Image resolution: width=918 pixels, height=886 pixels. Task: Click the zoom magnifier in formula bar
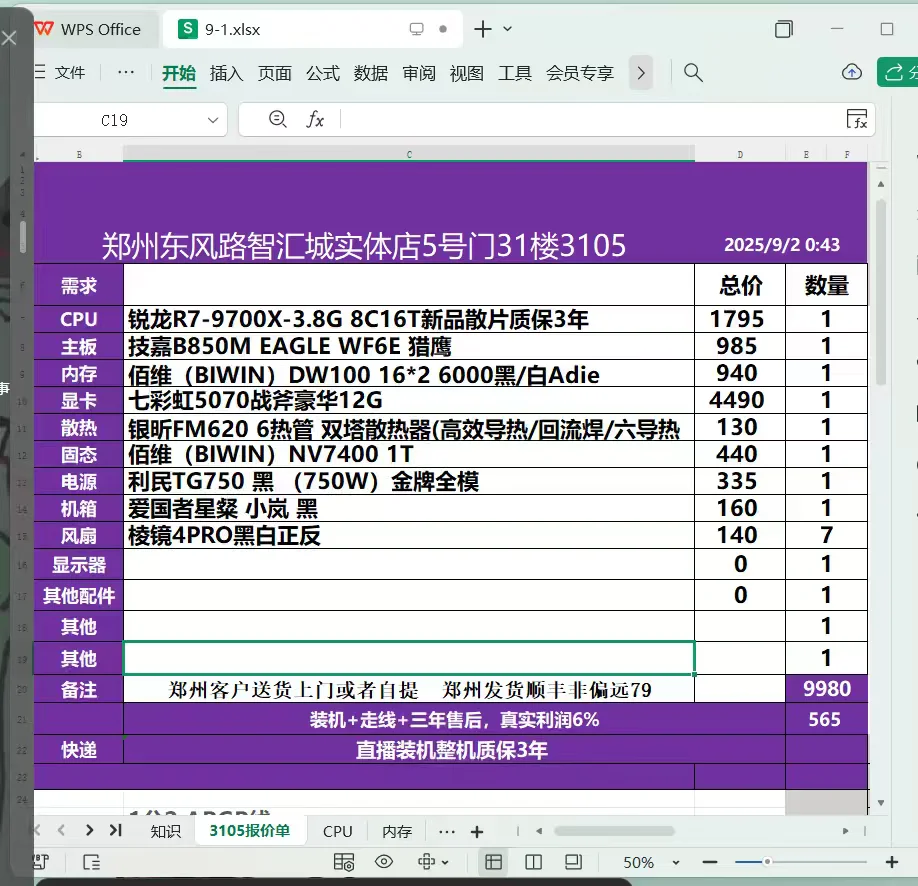pyautogui.click(x=278, y=119)
